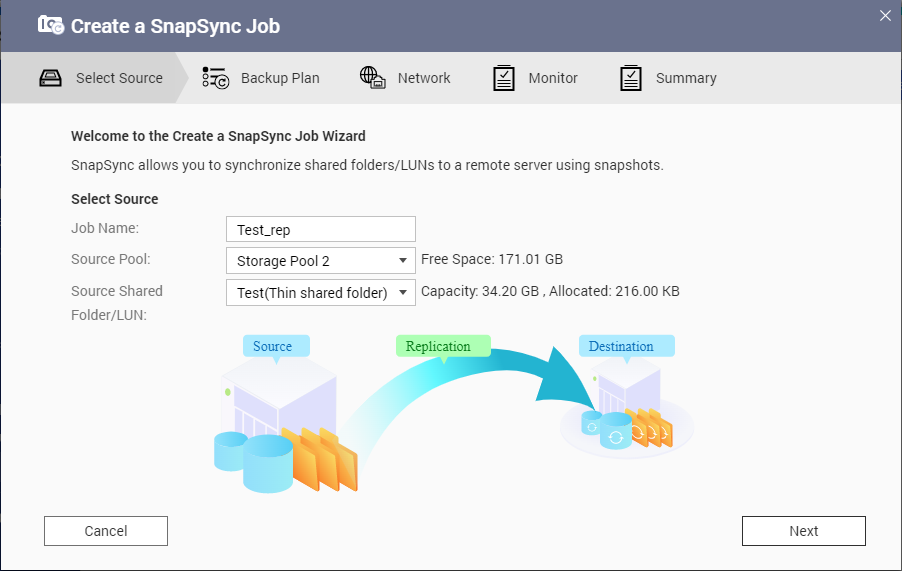Click the Destination NAS illustration
This screenshot has width=902, height=571.
(627, 406)
